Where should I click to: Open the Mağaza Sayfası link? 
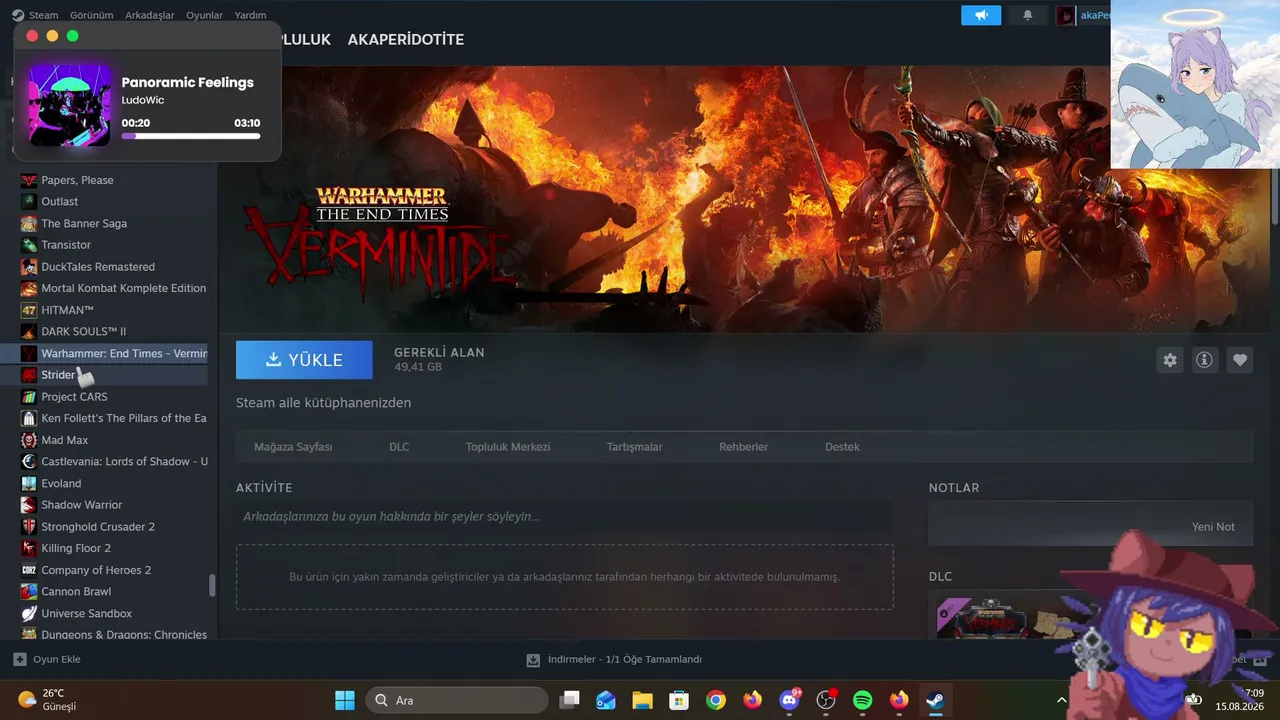tap(293, 447)
